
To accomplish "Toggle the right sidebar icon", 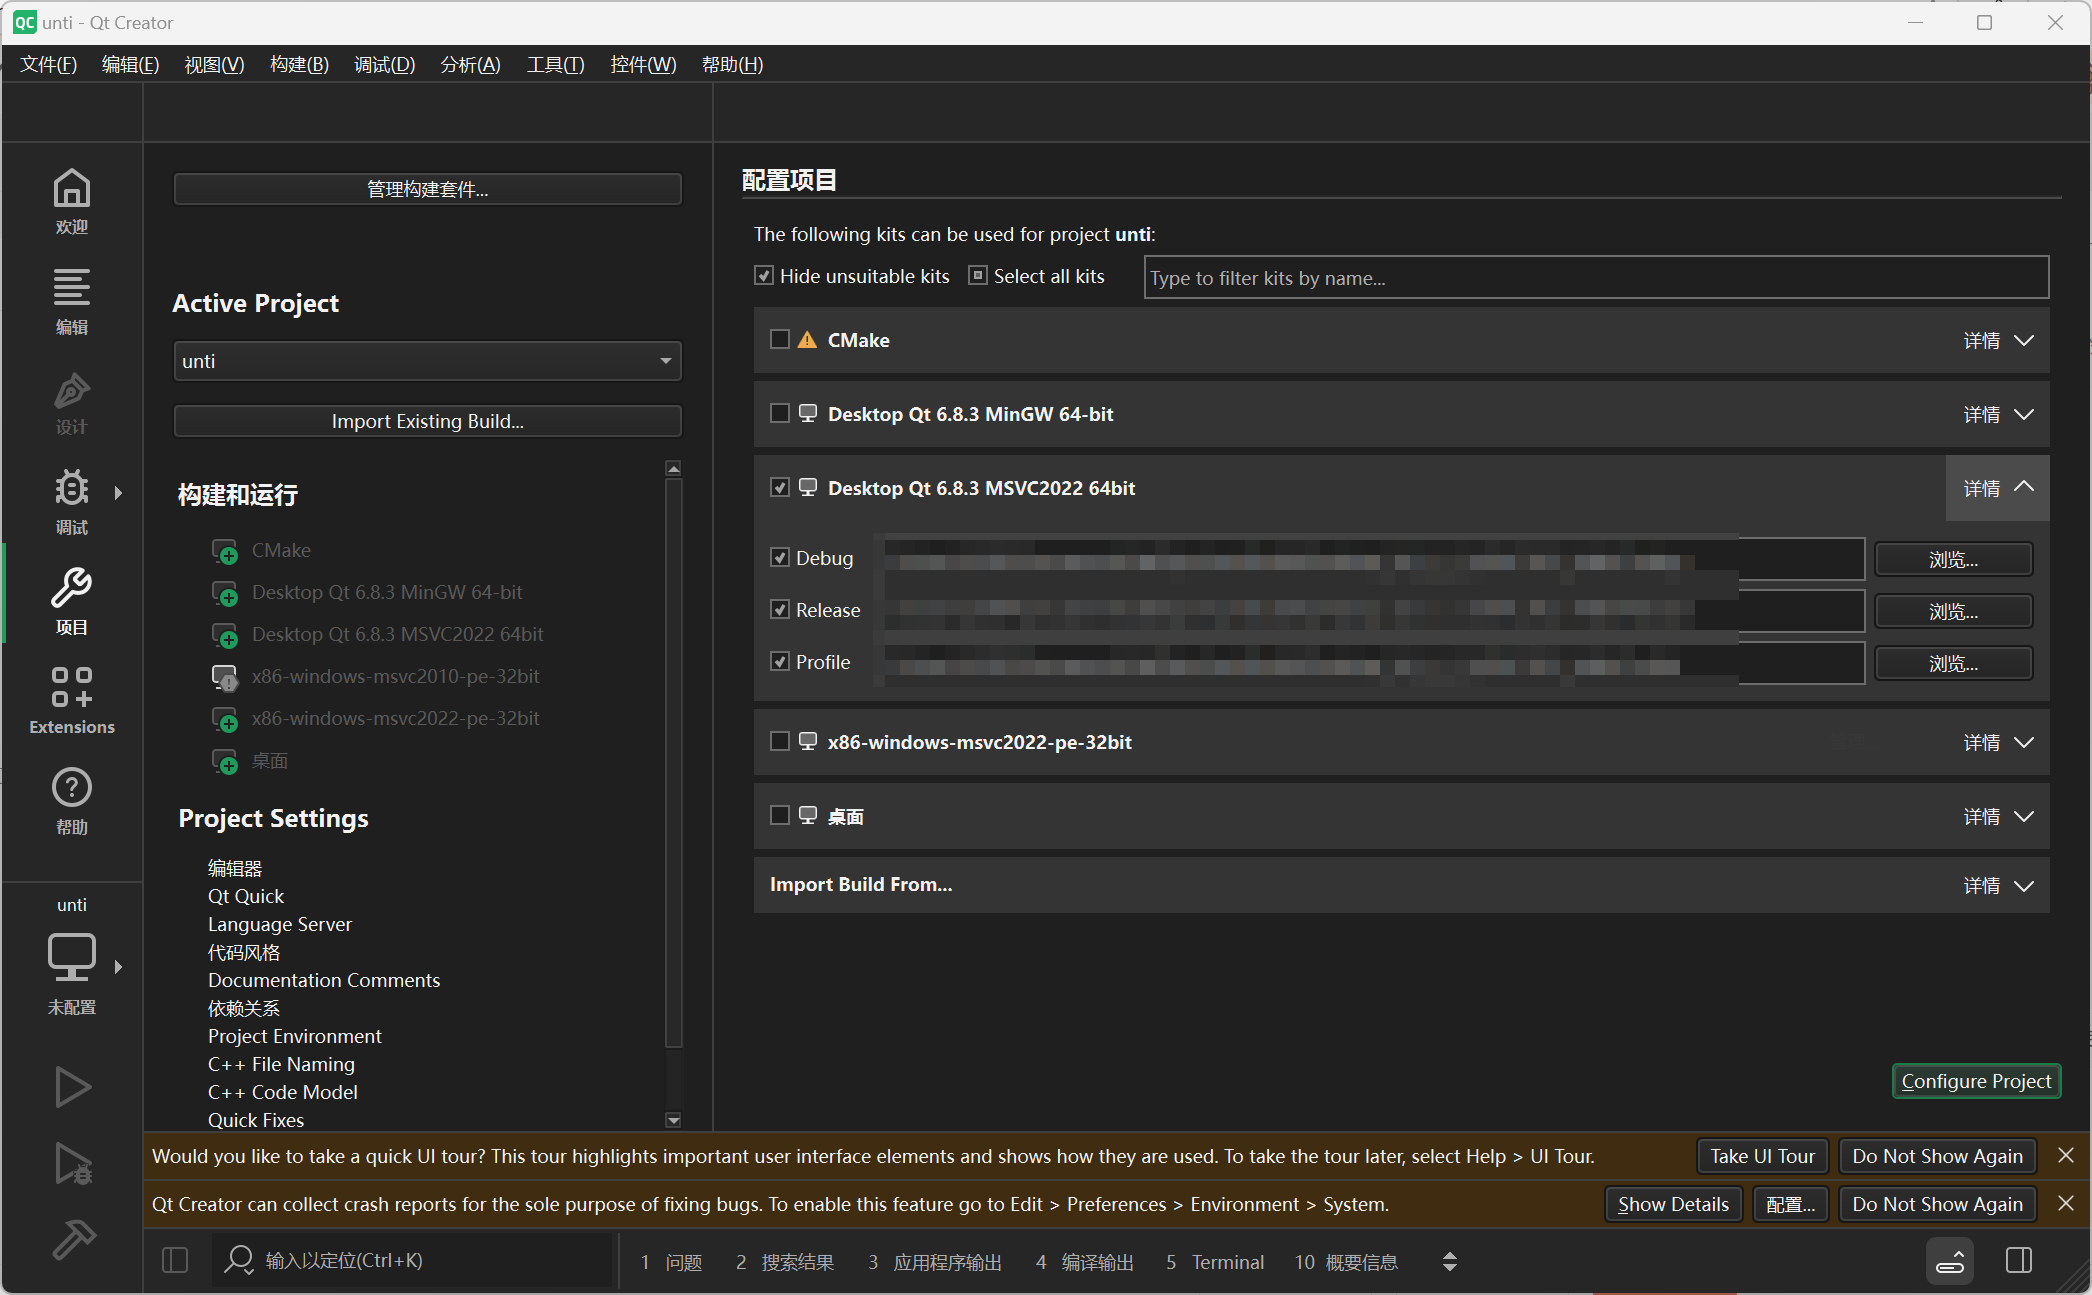I will tap(2019, 1260).
